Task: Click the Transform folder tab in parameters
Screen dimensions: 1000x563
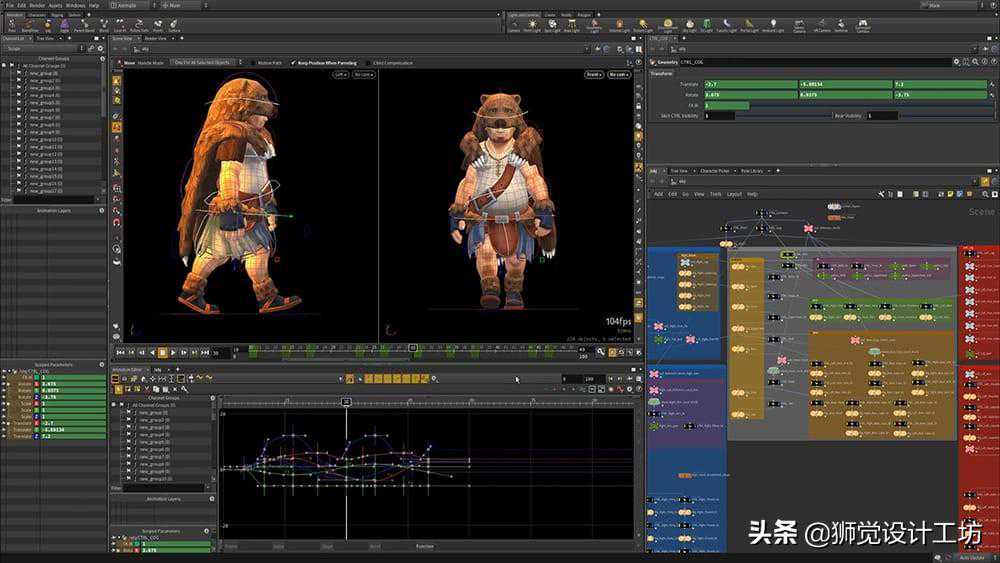Action: (x=662, y=73)
